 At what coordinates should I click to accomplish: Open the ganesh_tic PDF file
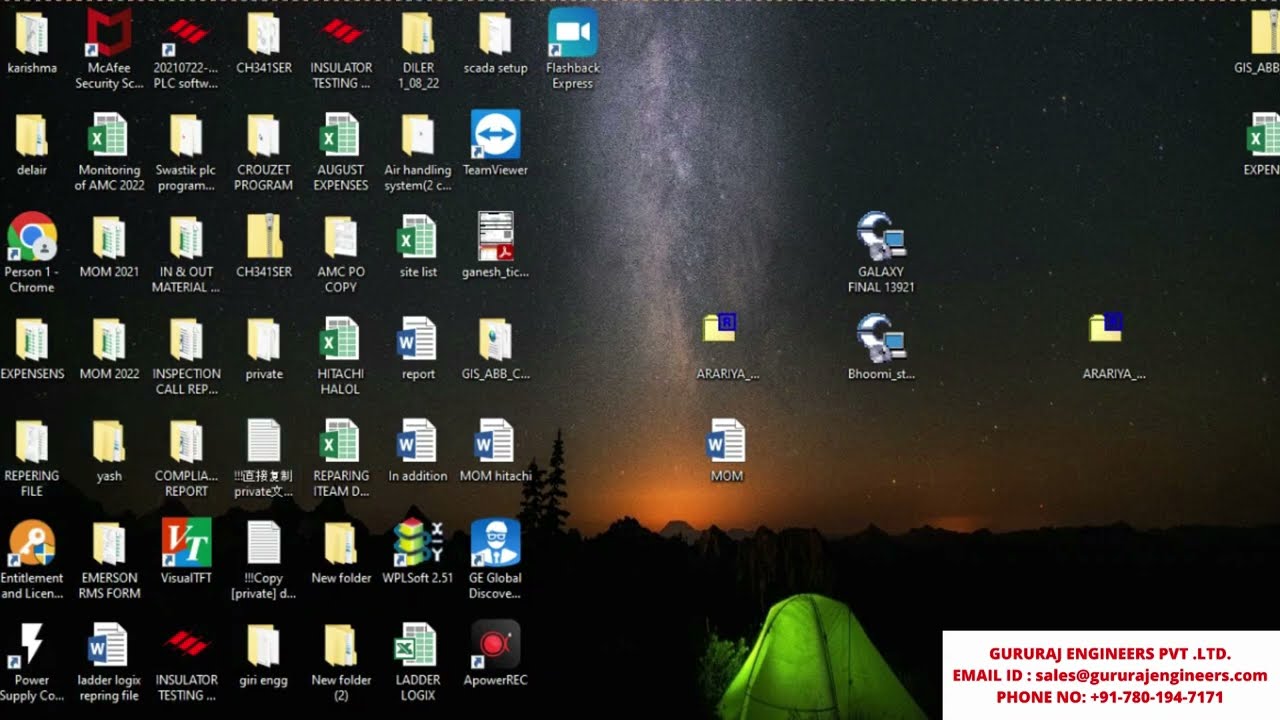[495, 246]
